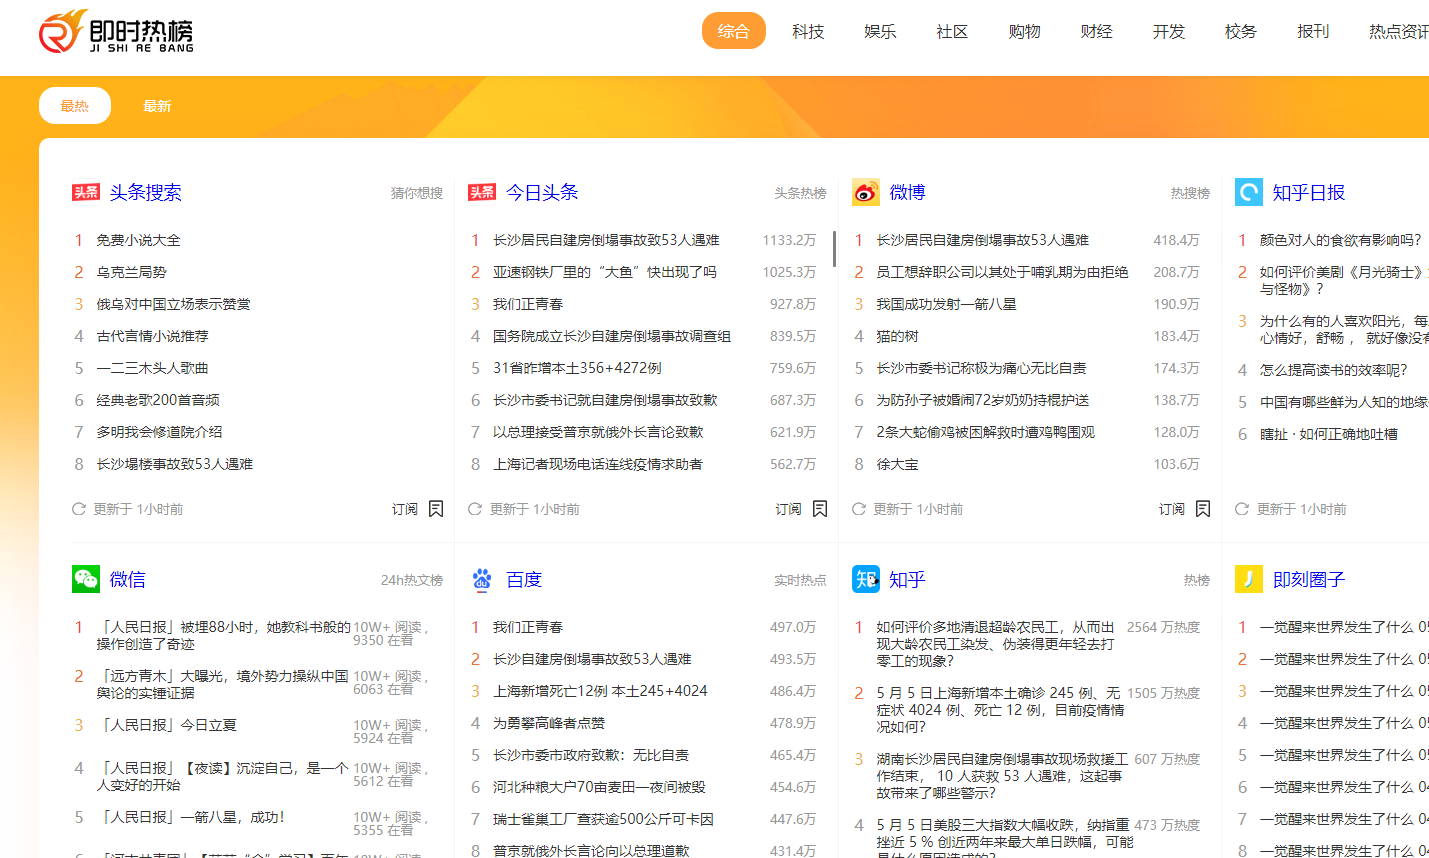Viewport: 1429px width, 858px height.
Task: Open the 微博 title link
Action: coord(908,192)
